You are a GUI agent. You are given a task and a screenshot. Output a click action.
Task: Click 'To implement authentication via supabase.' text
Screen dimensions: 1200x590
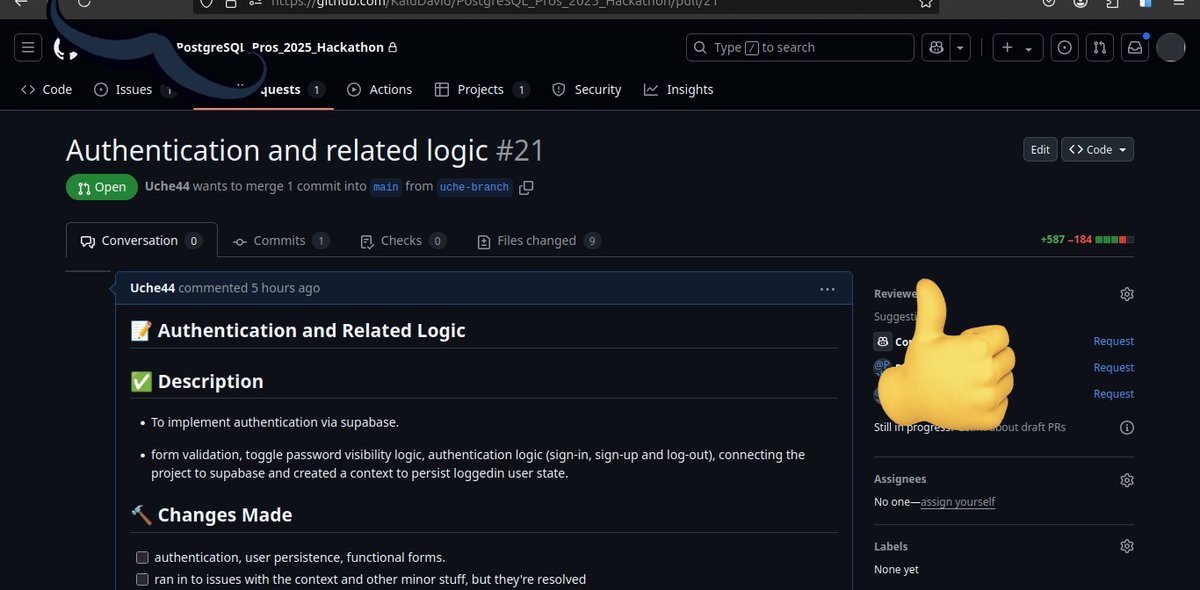coord(275,422)
